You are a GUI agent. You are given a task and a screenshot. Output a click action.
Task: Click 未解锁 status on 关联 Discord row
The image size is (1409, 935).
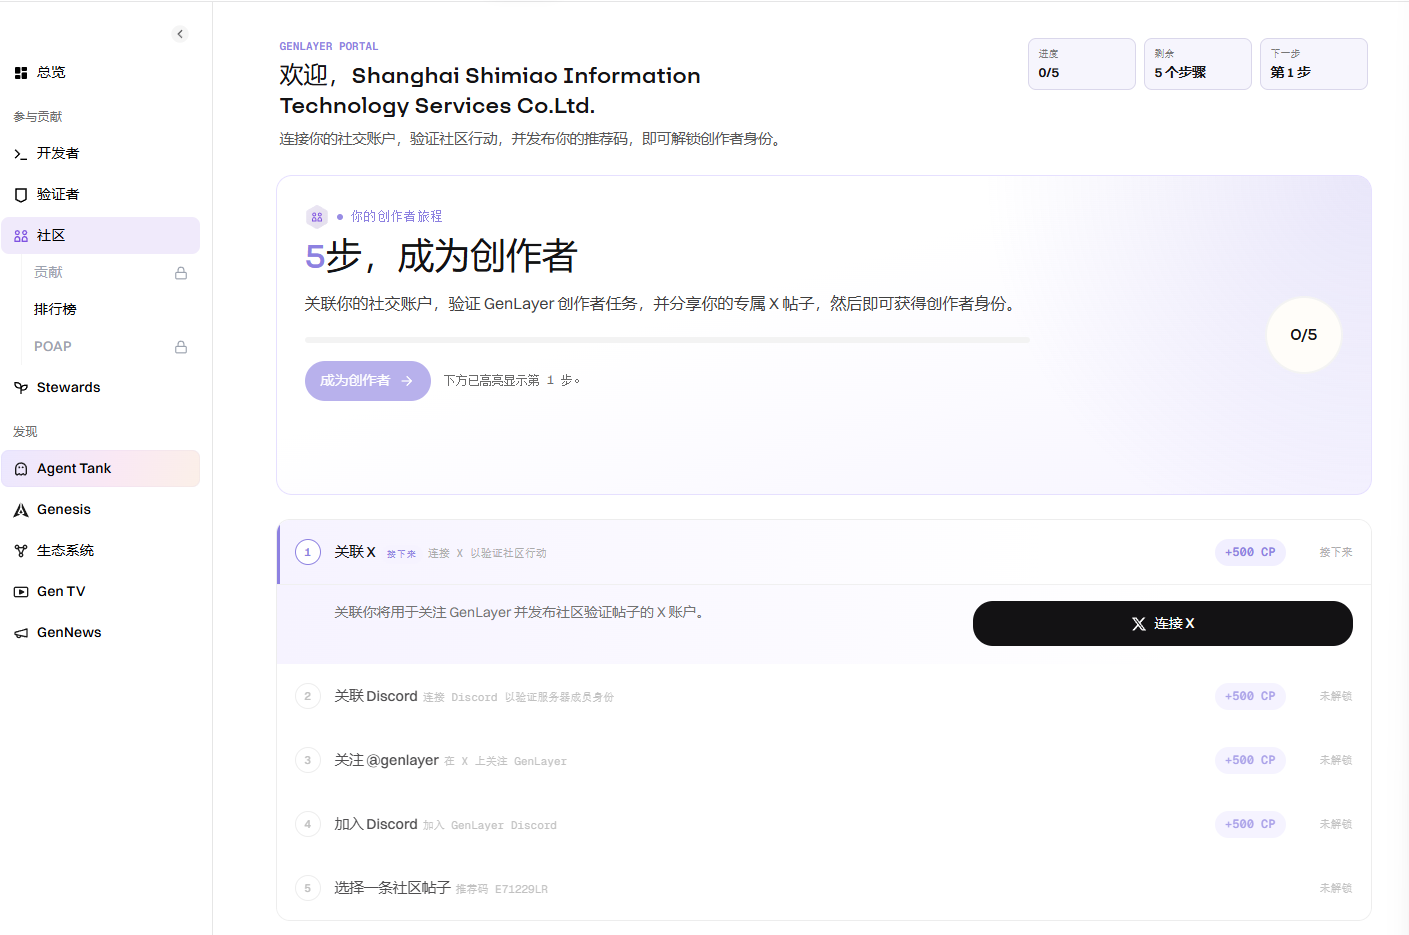tap(1336, 696)
